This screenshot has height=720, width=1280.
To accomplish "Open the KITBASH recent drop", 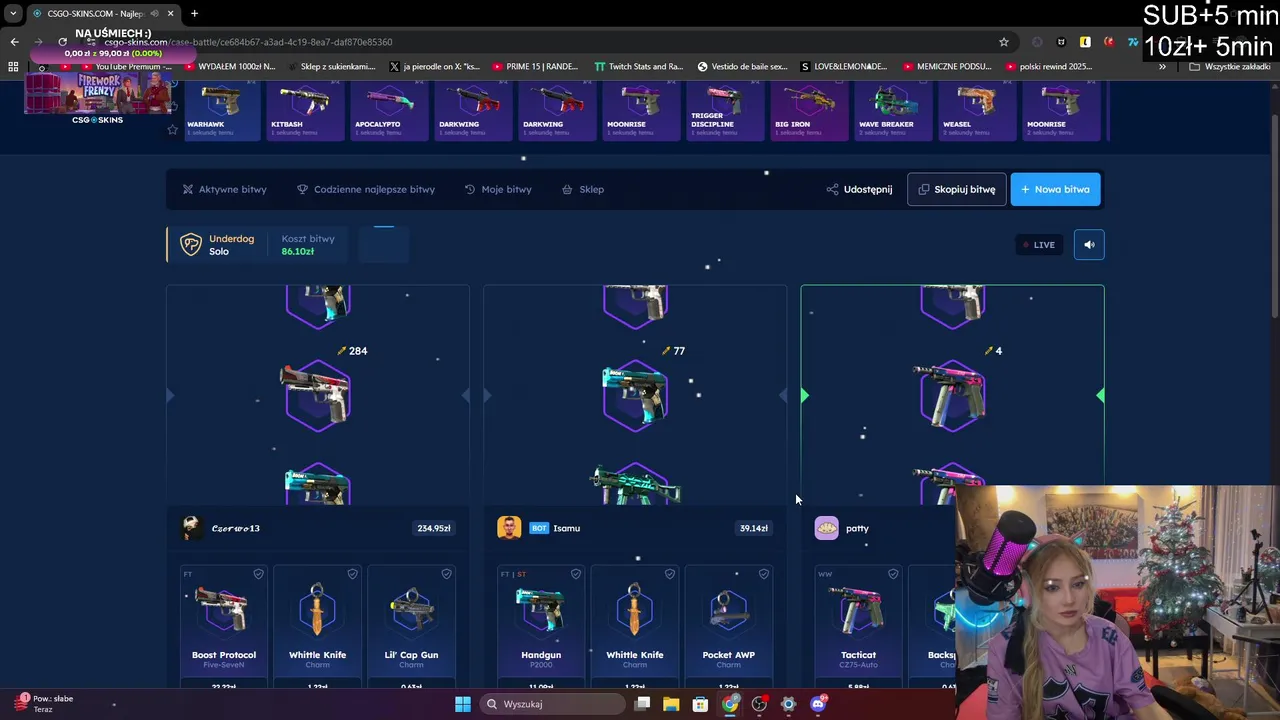I will pyautogui.click(x=306, y=110).
